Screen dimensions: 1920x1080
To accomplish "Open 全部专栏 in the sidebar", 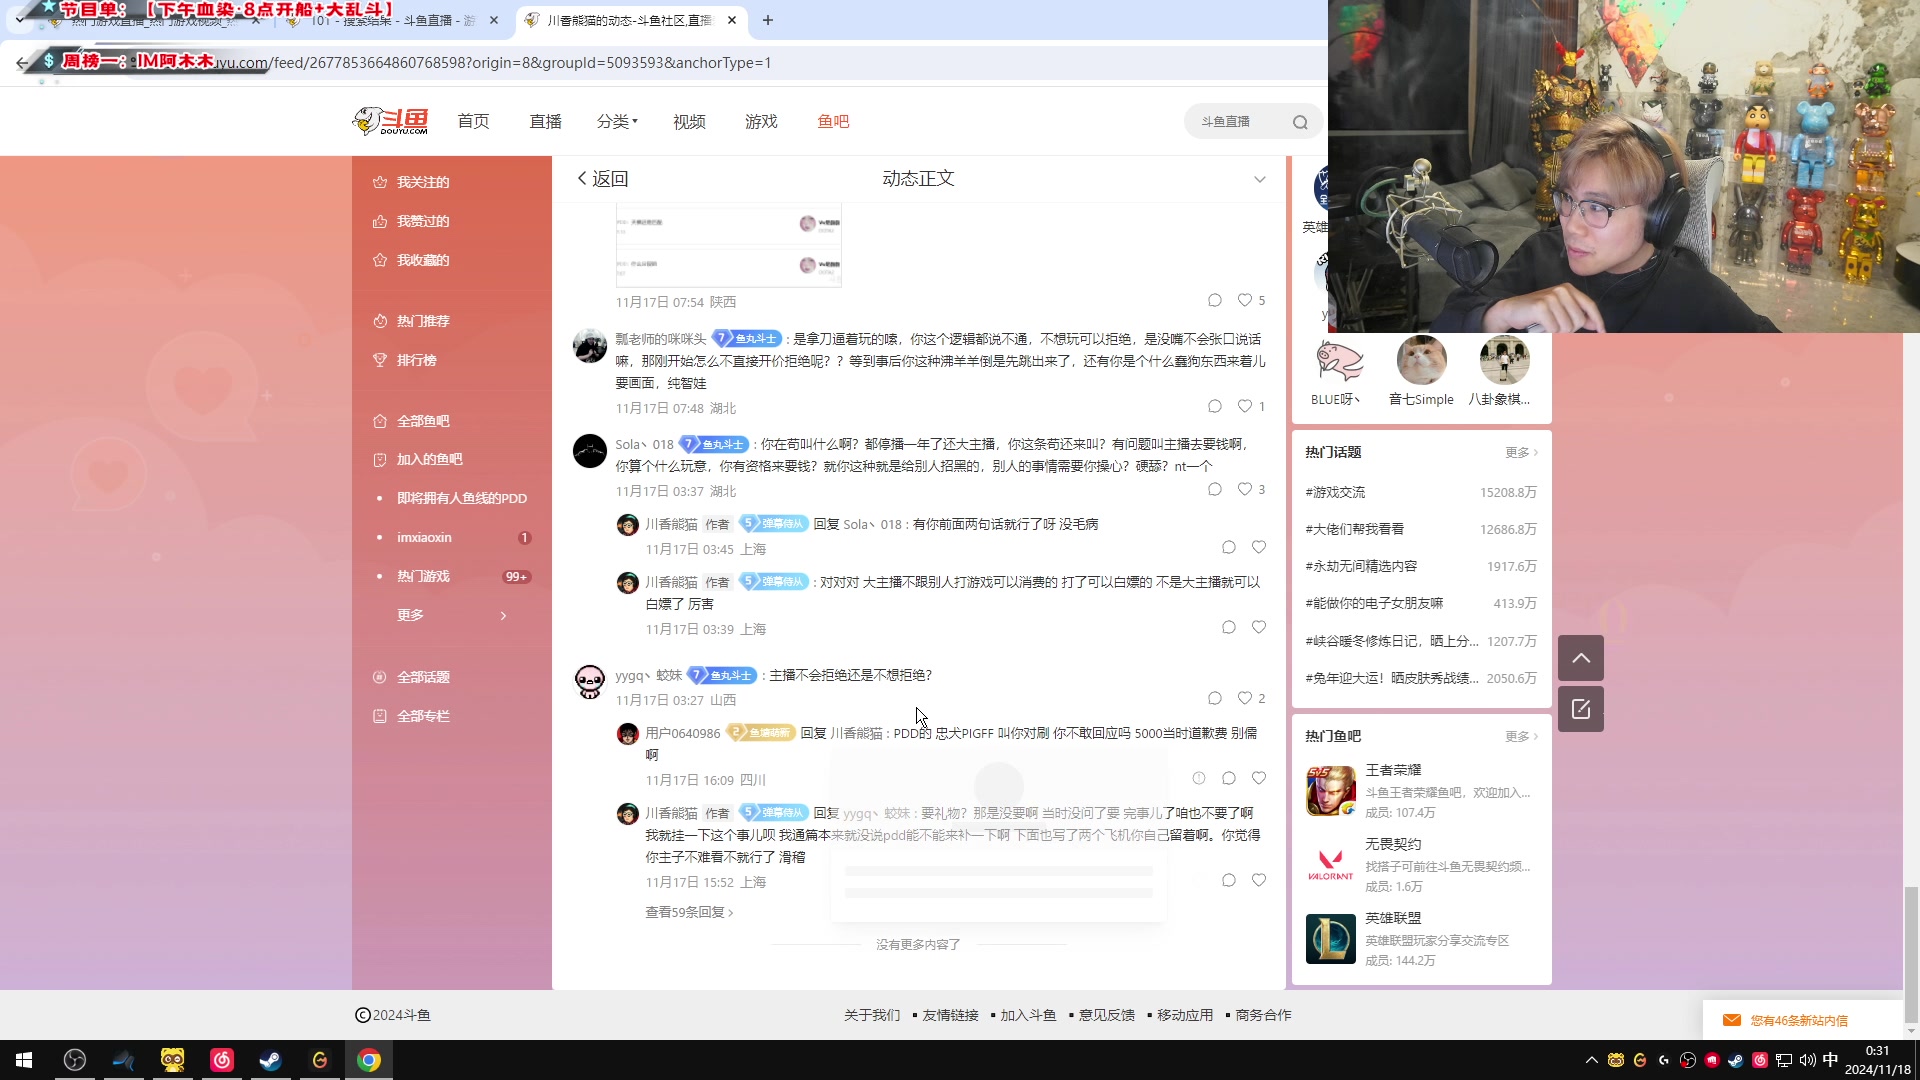I will (422, 716).
